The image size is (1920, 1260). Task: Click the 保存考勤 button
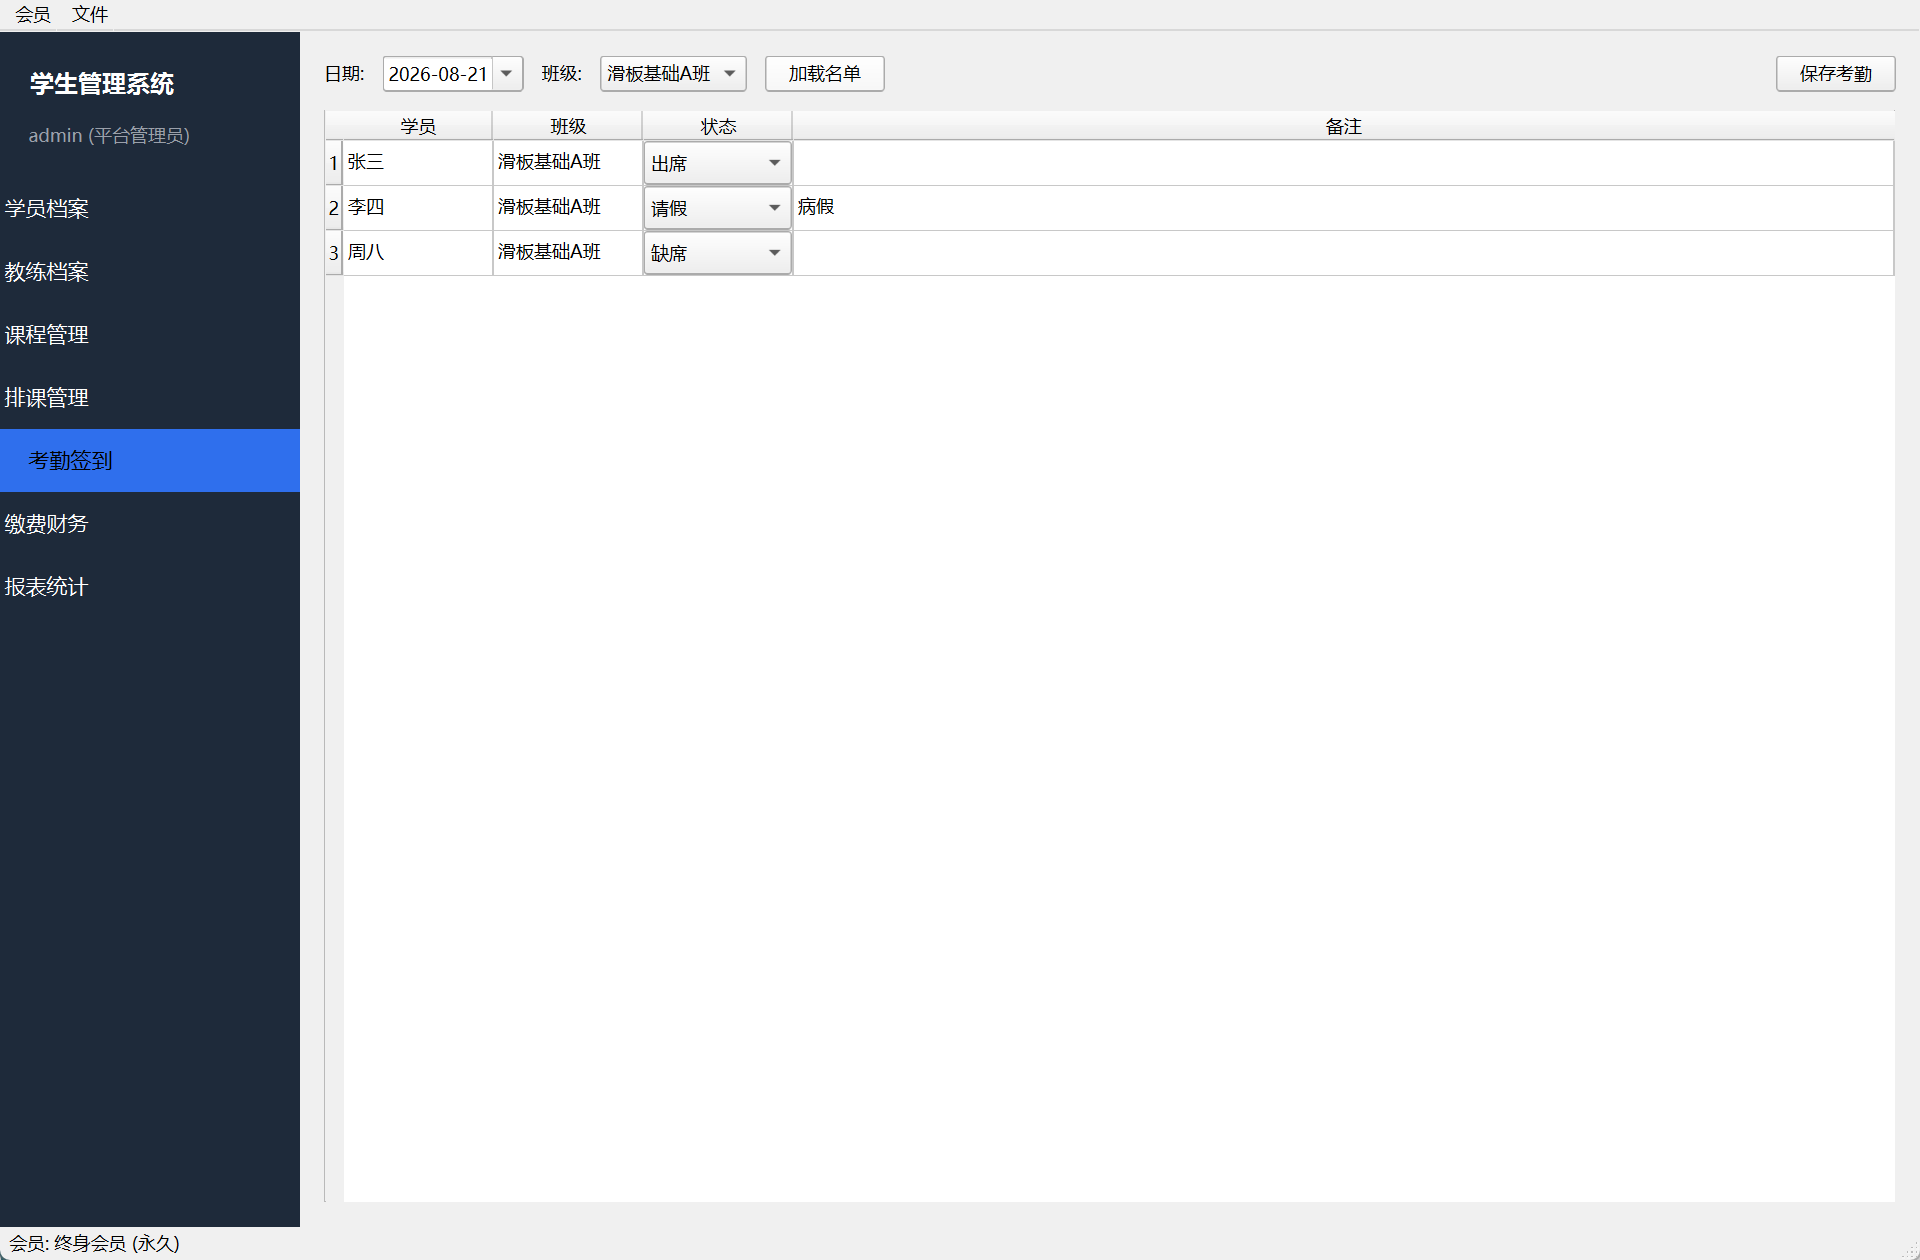point(1835,74)
